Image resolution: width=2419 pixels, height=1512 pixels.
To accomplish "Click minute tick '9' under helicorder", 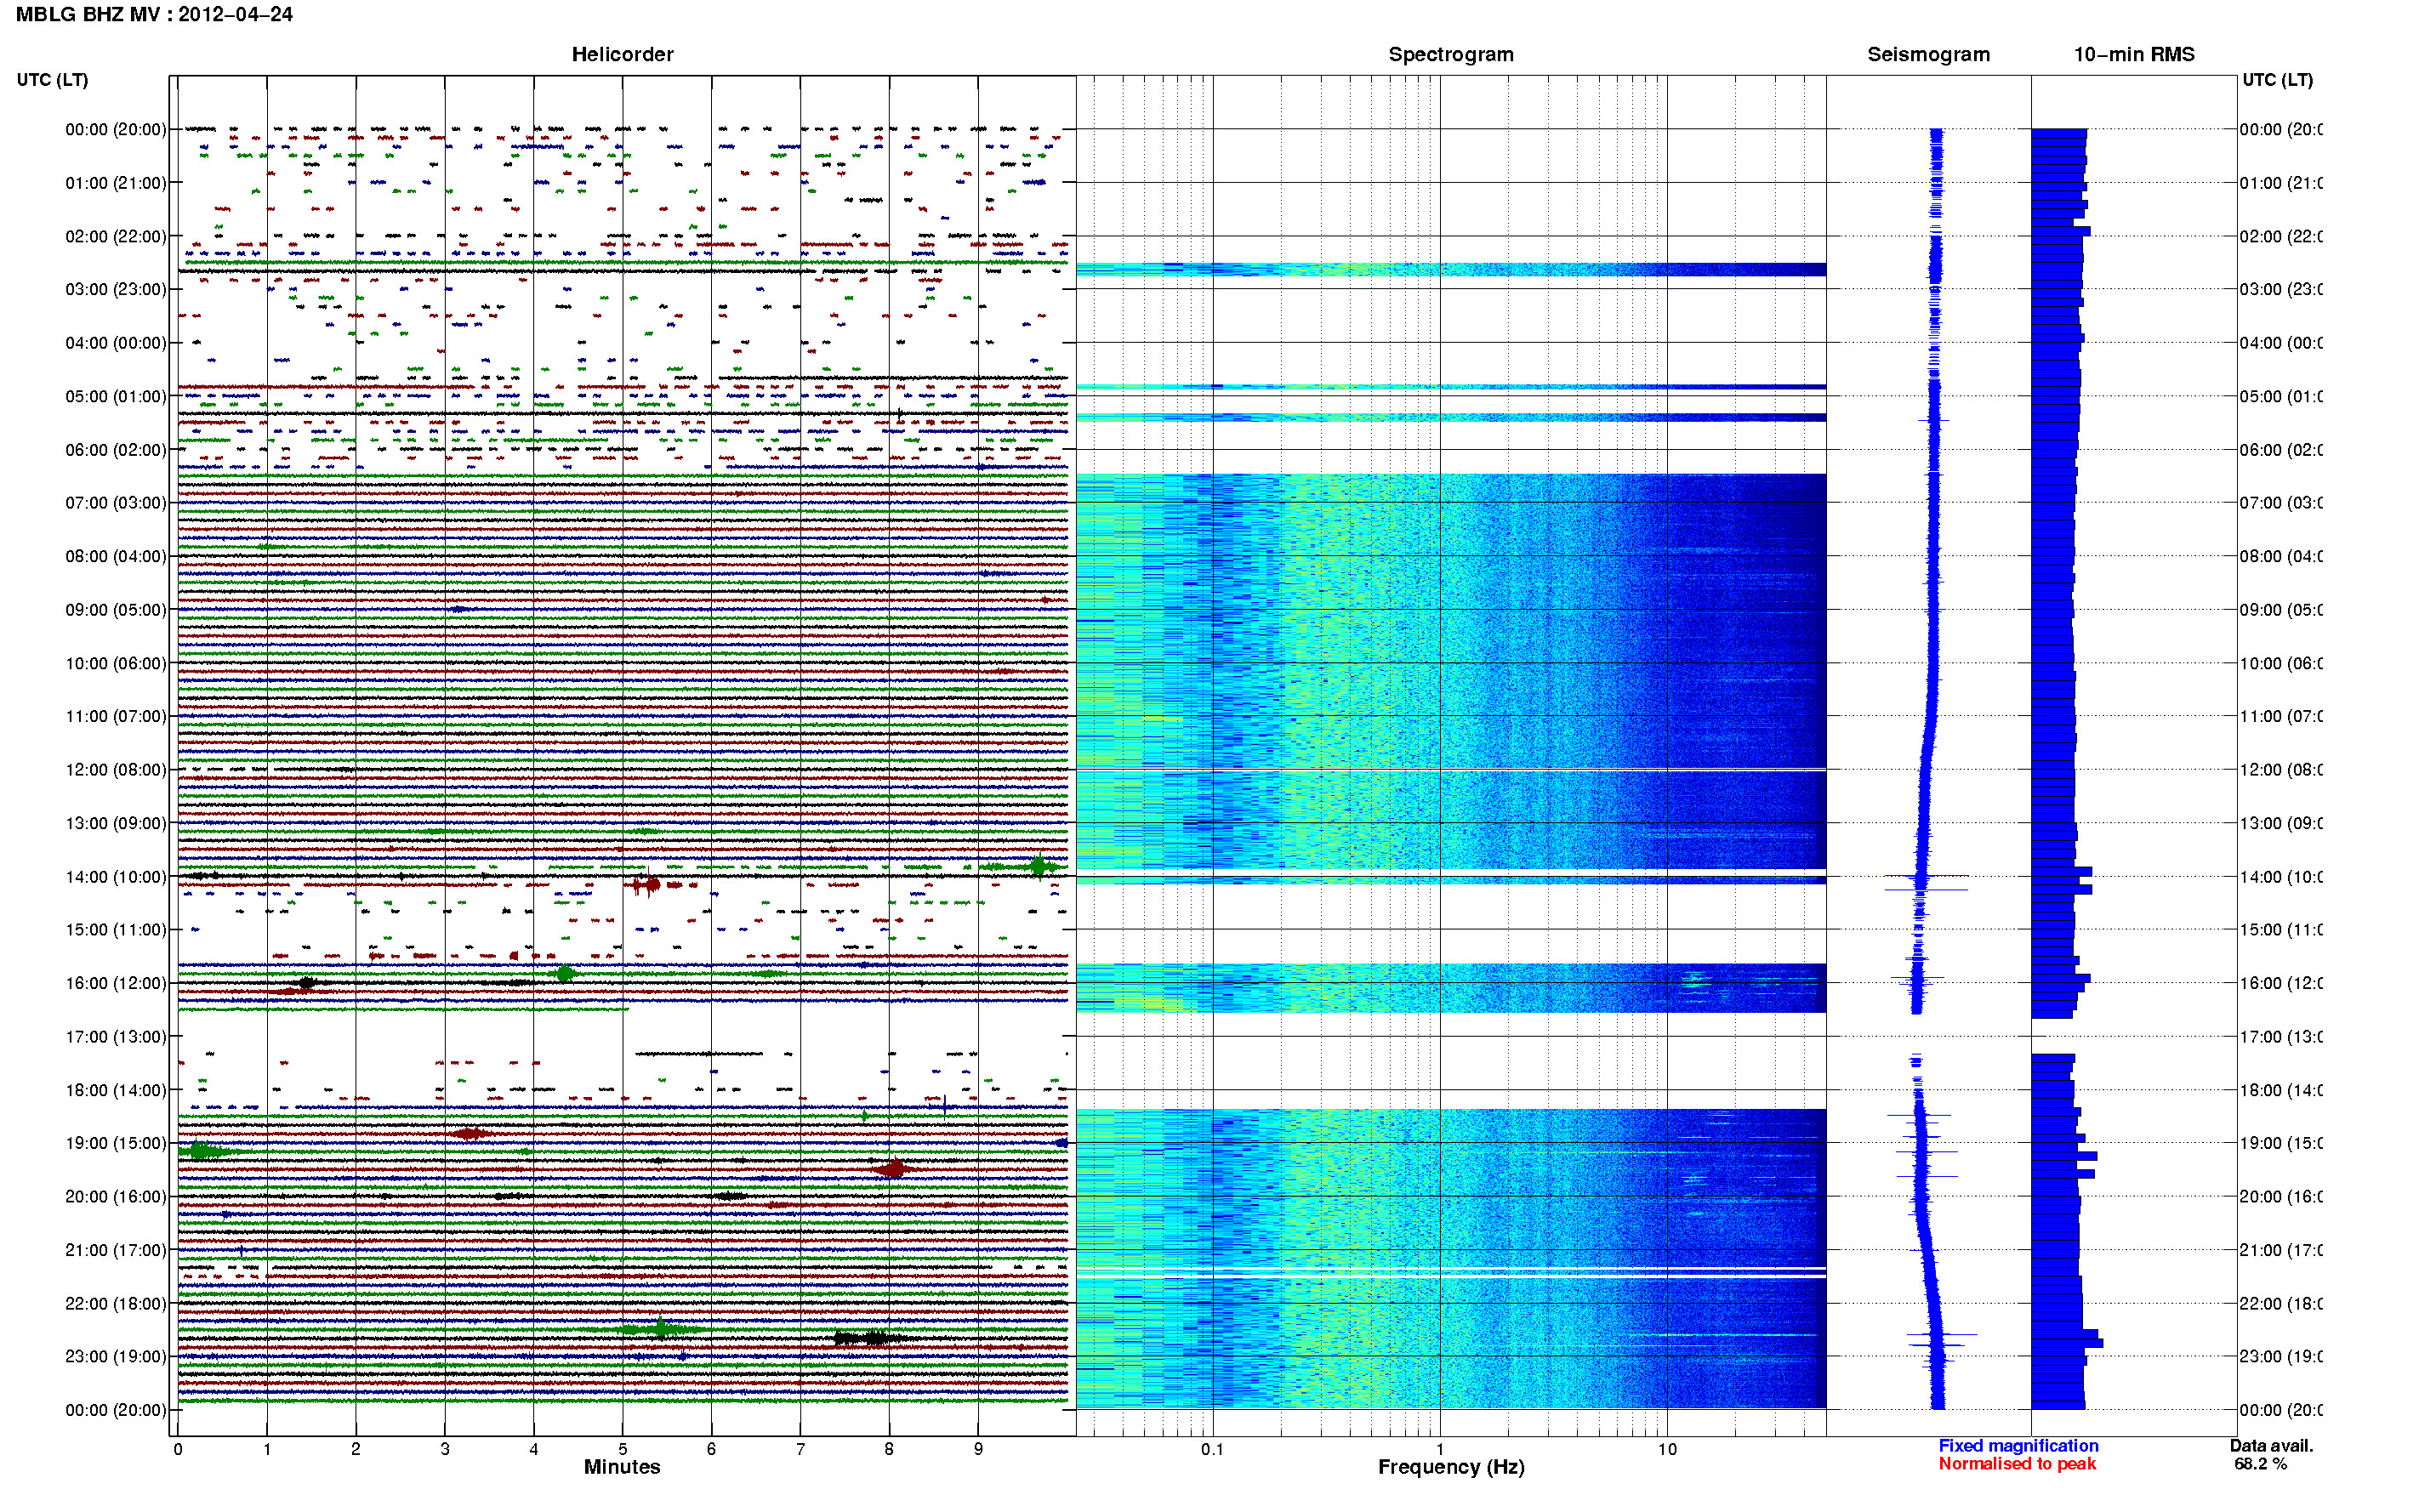I will [x=978, y=1449].
